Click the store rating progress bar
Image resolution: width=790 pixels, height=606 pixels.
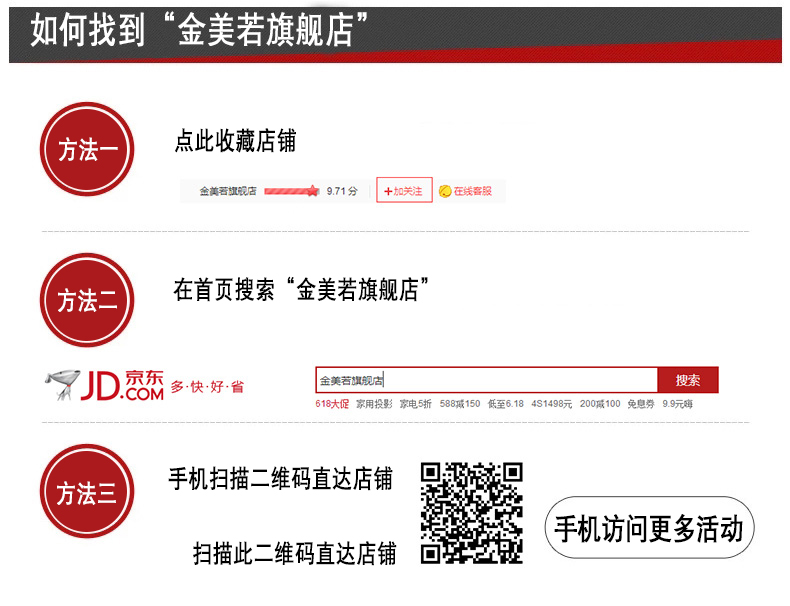point(292,191)
